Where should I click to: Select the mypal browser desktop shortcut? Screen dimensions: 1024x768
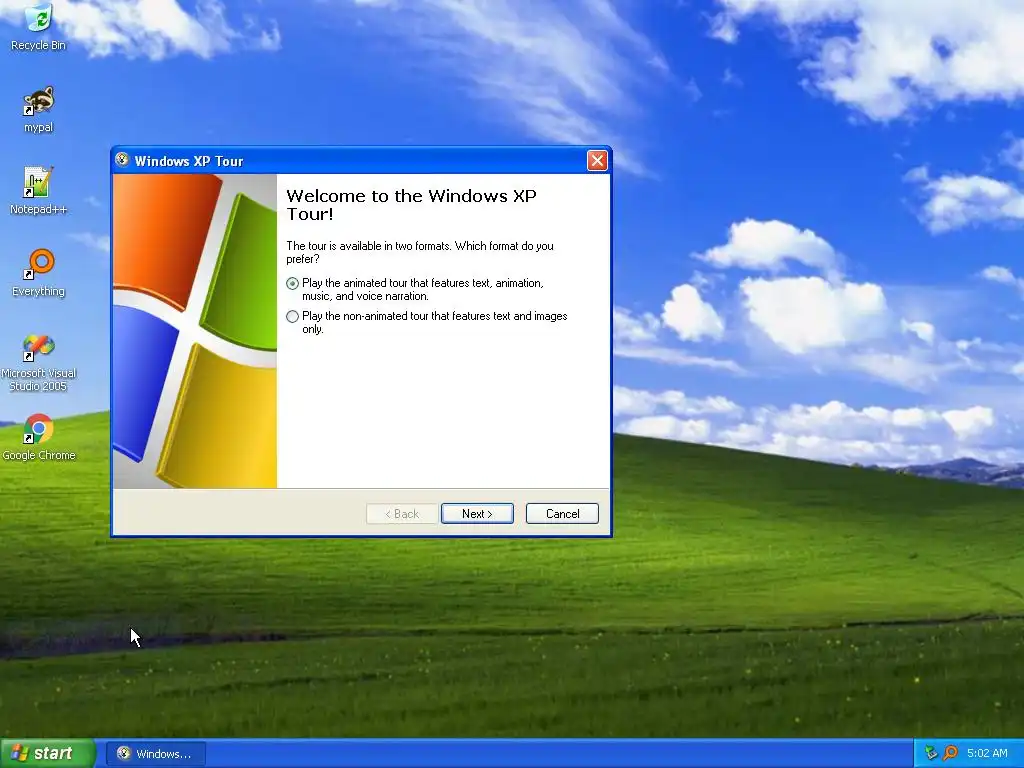click(39, 109)
